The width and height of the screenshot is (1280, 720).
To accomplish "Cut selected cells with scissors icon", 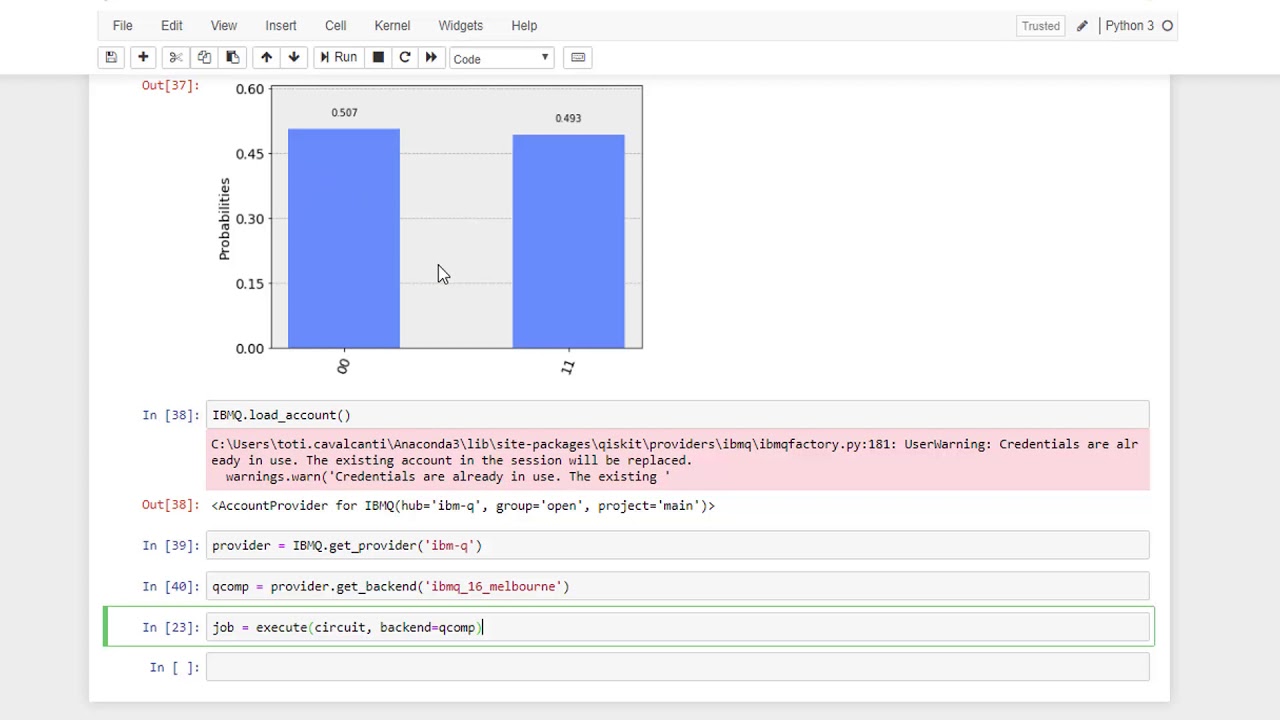I will click(x=175, y=58).
